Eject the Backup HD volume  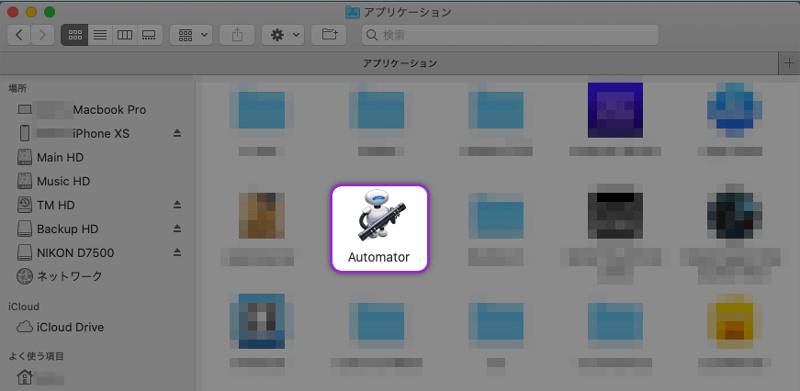[x=177, y=229]
